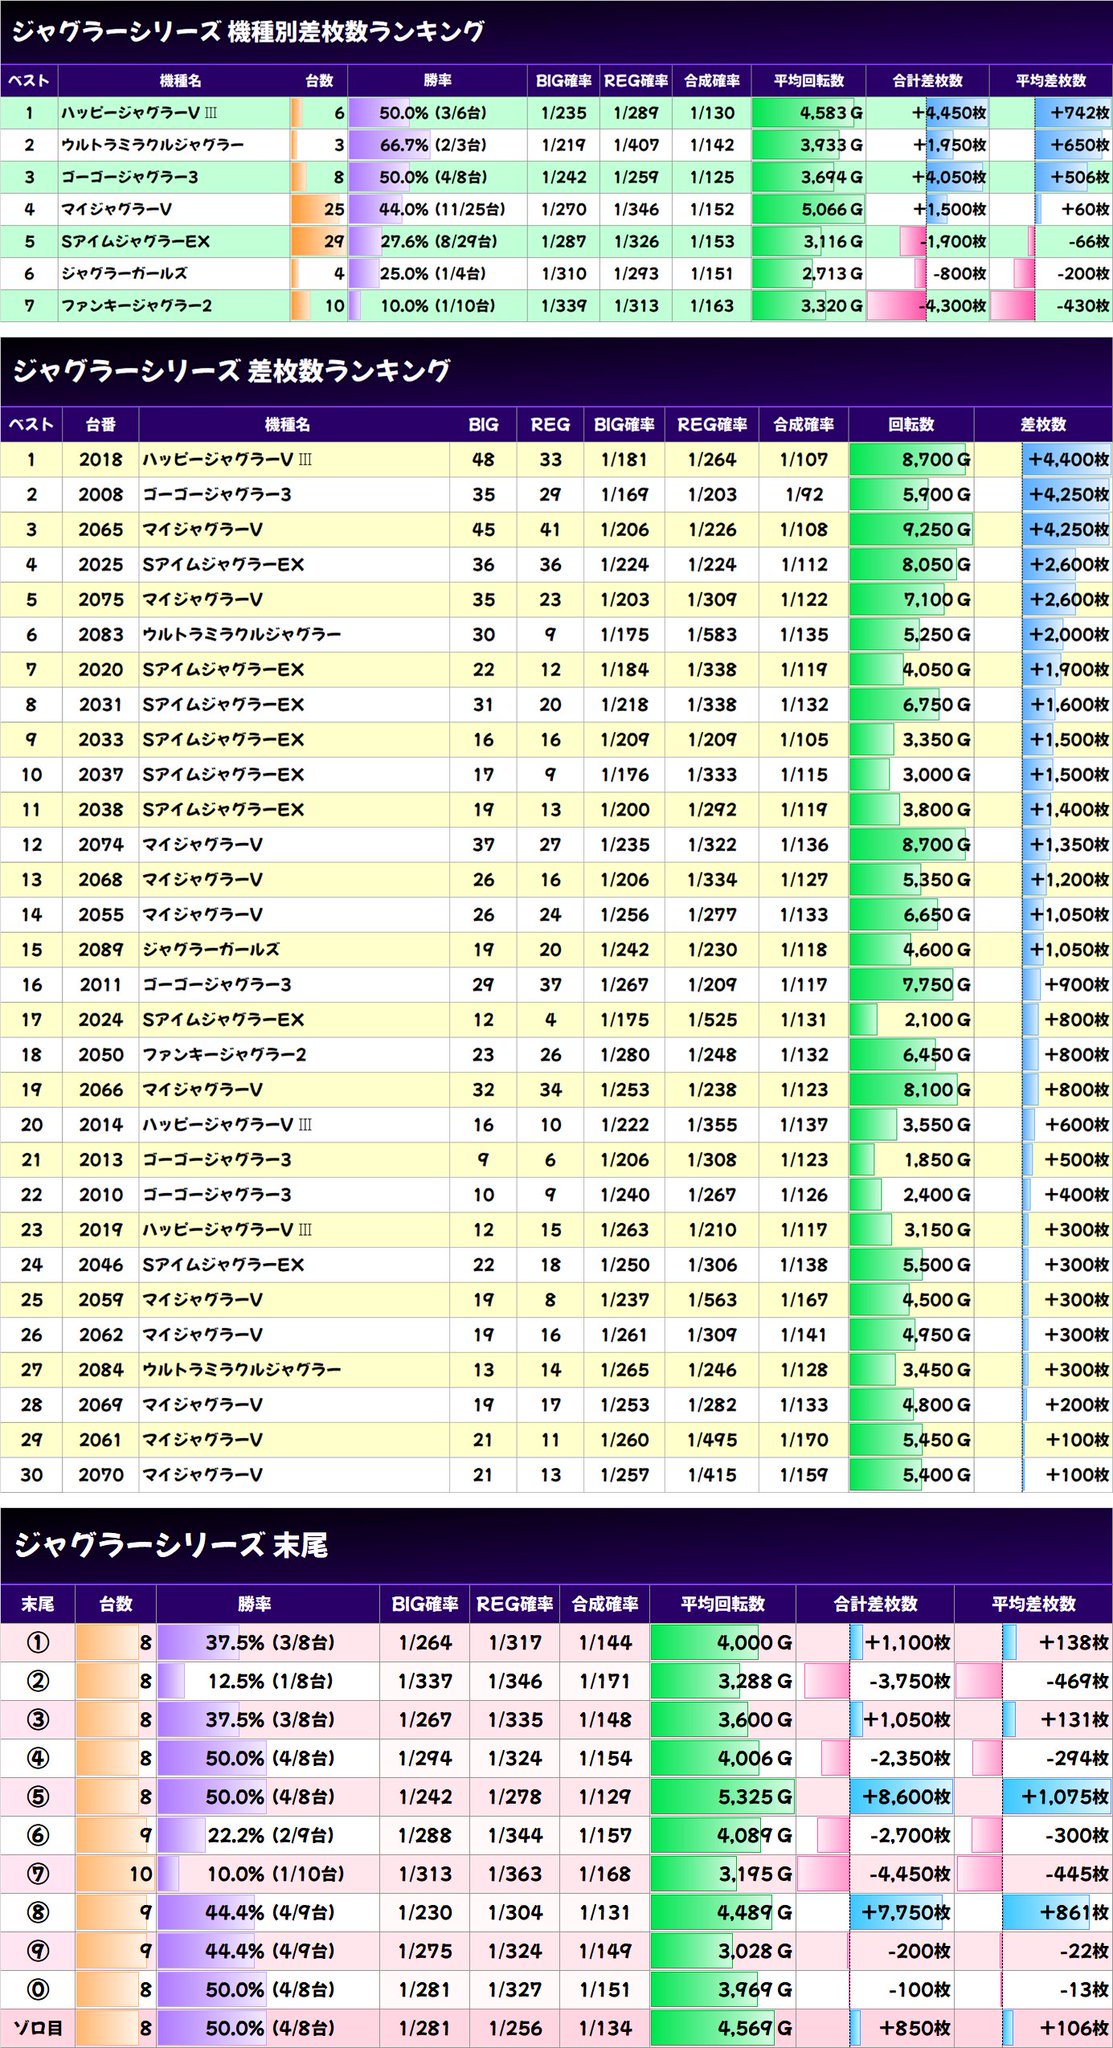Click the 合計差枚数 header in the last-digit table
This screenshot has height=2048, width=1113.
click(x=875, y=1604)
